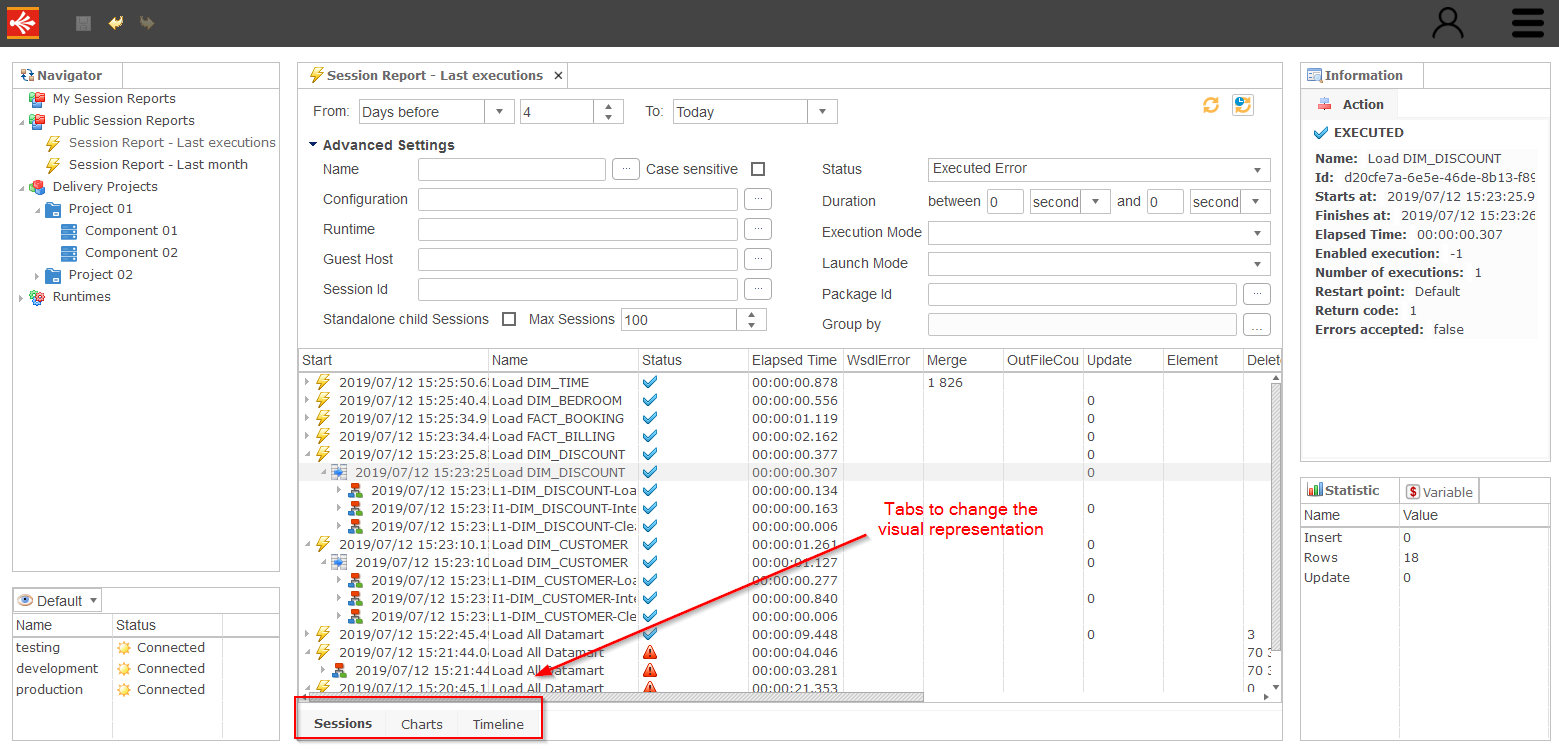Check the Case sensitive checkbox
This screenshot has height=749, width=1559.
click(757, 169)
